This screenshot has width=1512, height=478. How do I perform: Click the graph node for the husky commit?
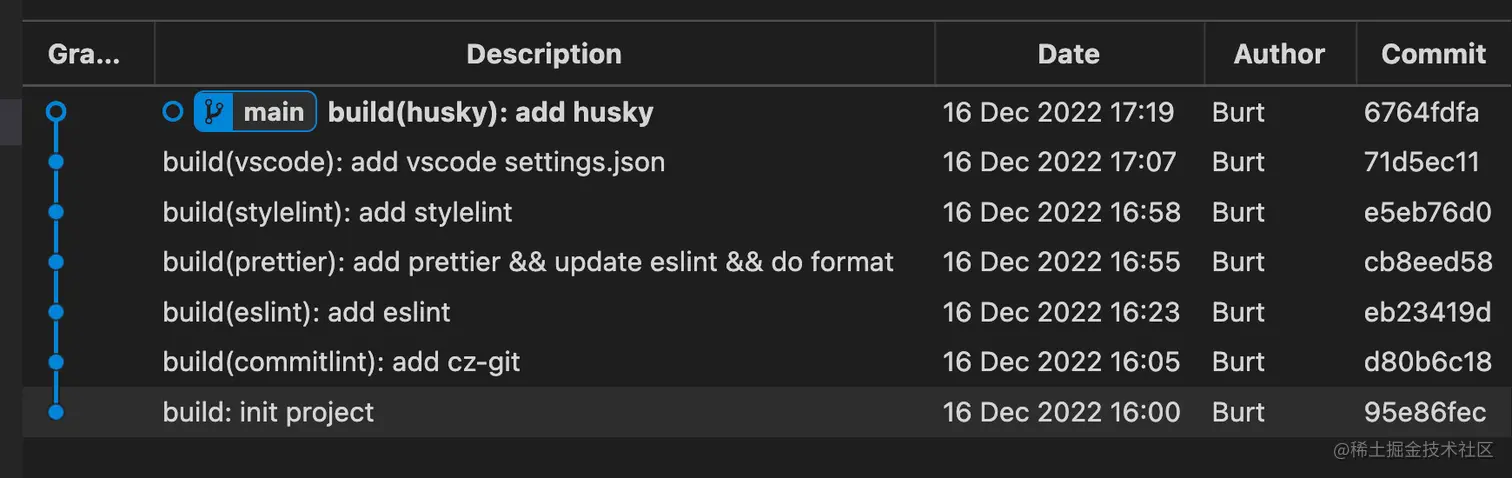[x=56, y=112]
